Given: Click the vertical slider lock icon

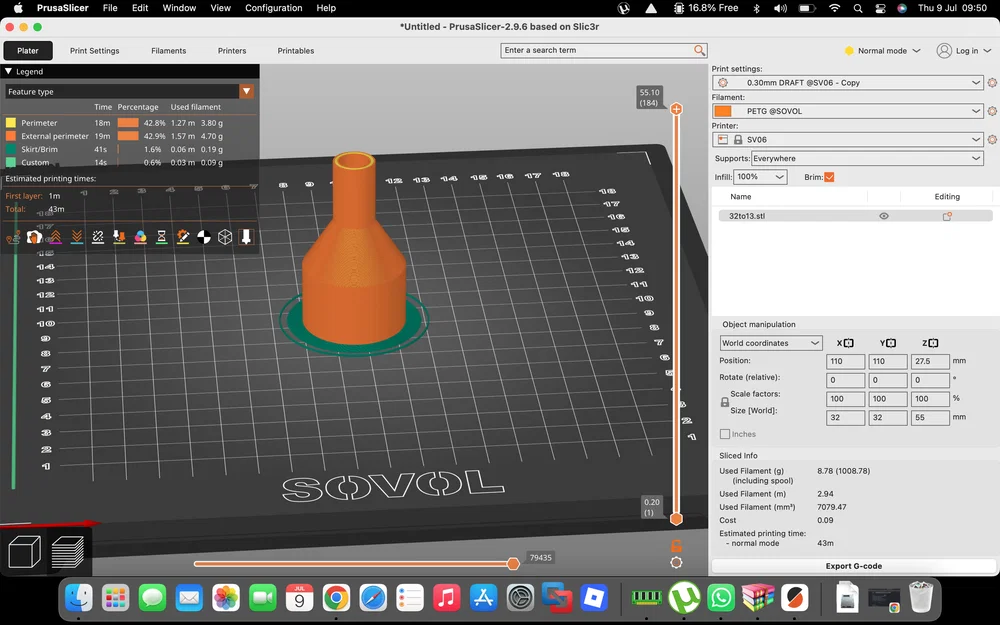Looking at the screenshot, I should click(x=676, y=546).
